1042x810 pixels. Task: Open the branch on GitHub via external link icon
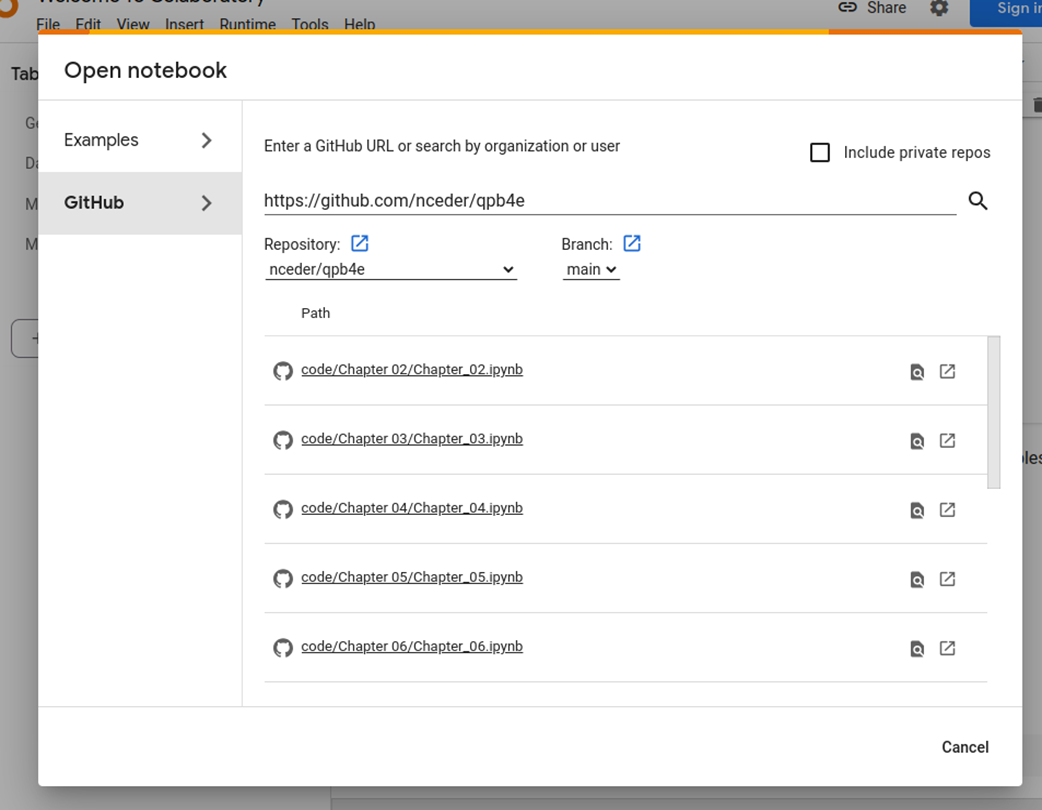632,244
